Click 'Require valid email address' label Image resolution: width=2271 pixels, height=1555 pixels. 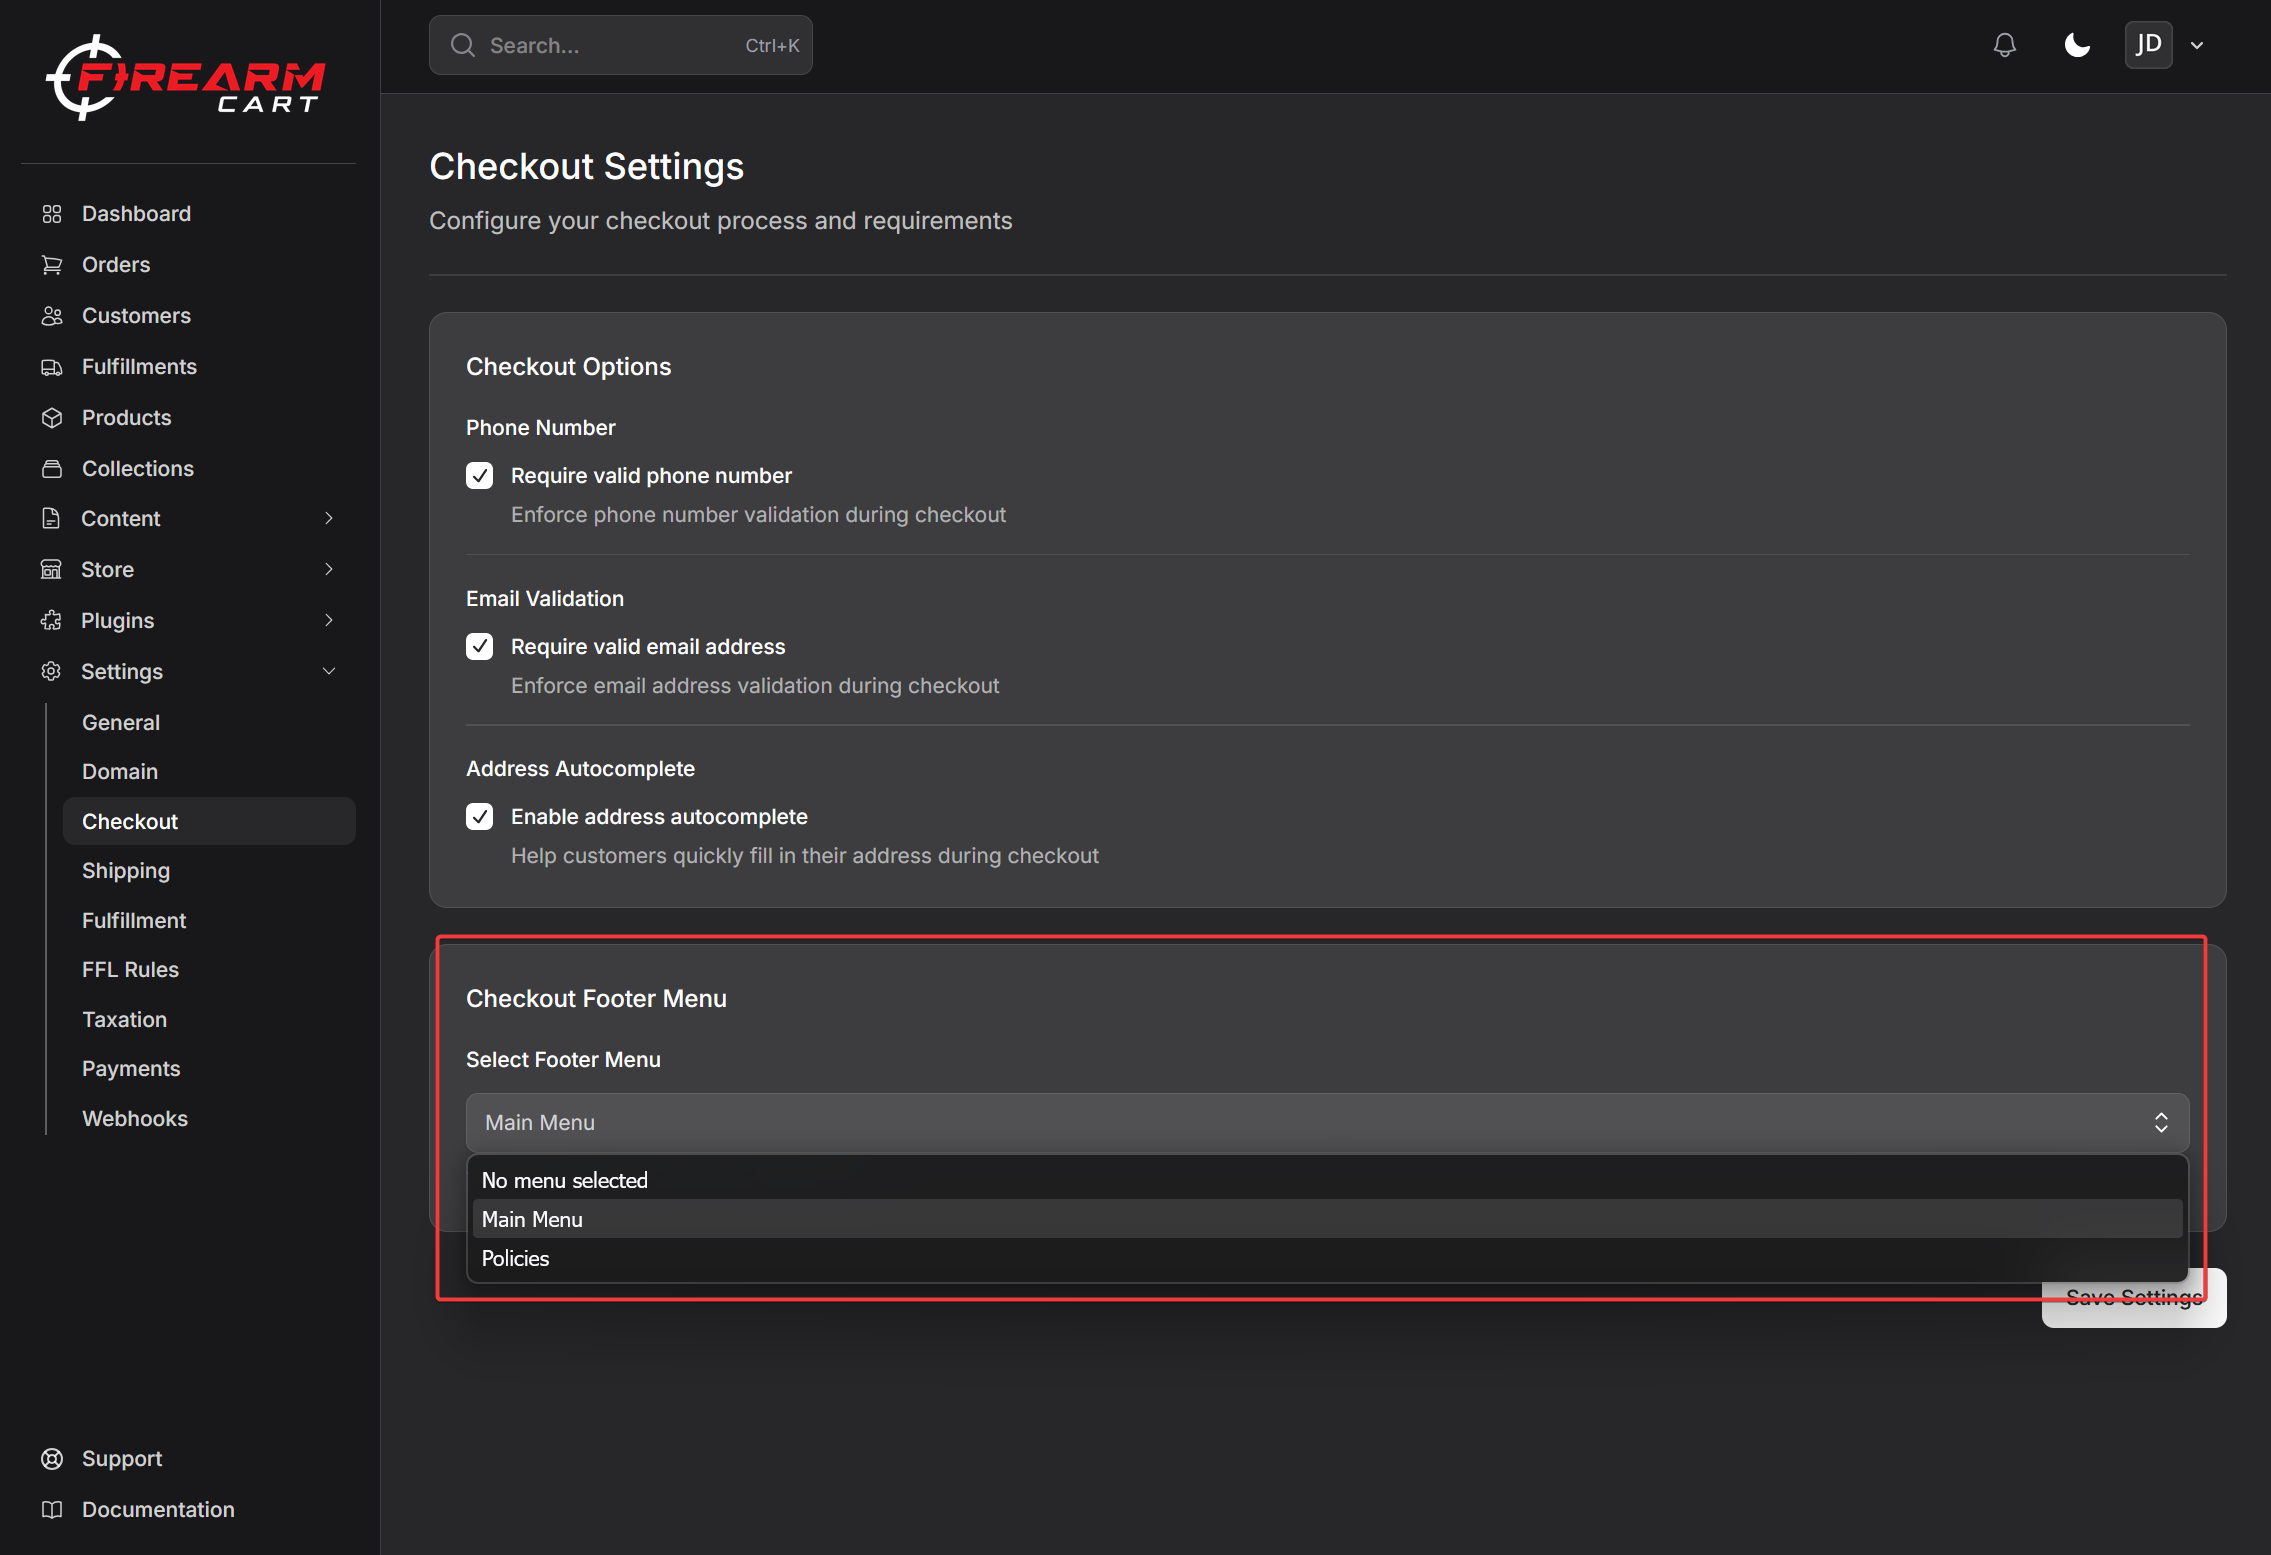pyautogui.click(x=648, y=647)
